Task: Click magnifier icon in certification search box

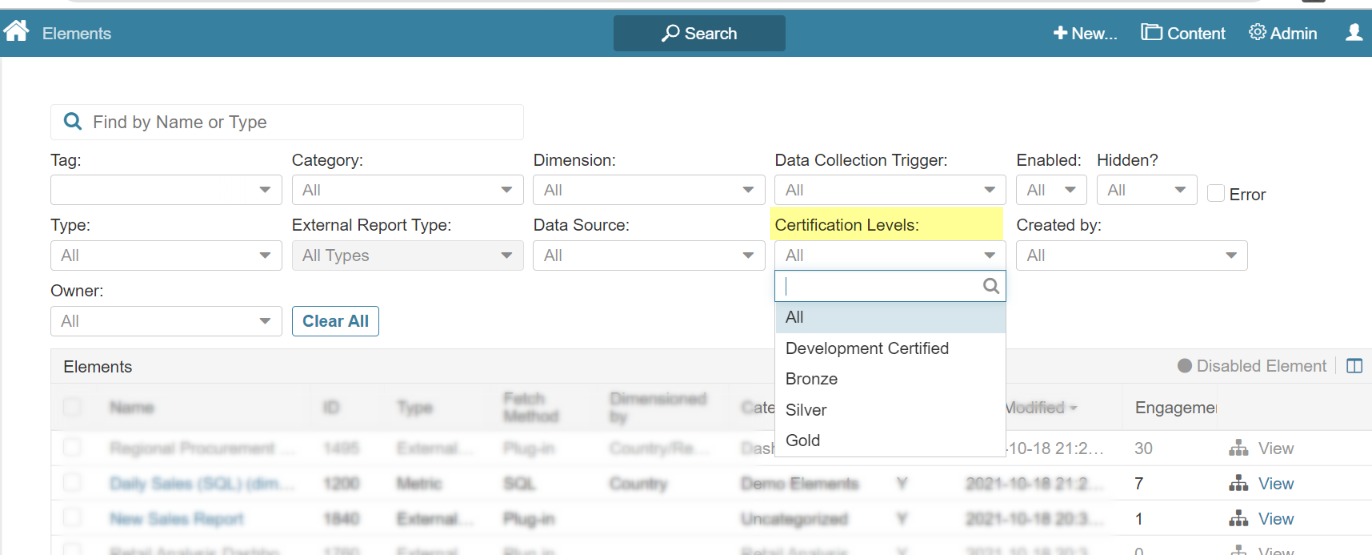Action: (x=991, y=286)
